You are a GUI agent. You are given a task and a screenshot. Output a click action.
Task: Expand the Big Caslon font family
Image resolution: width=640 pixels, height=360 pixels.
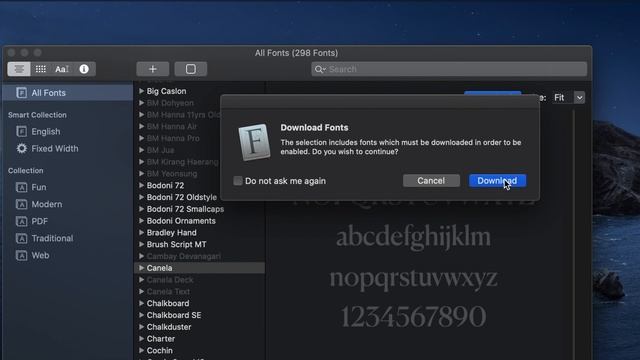tap(141, 91)
